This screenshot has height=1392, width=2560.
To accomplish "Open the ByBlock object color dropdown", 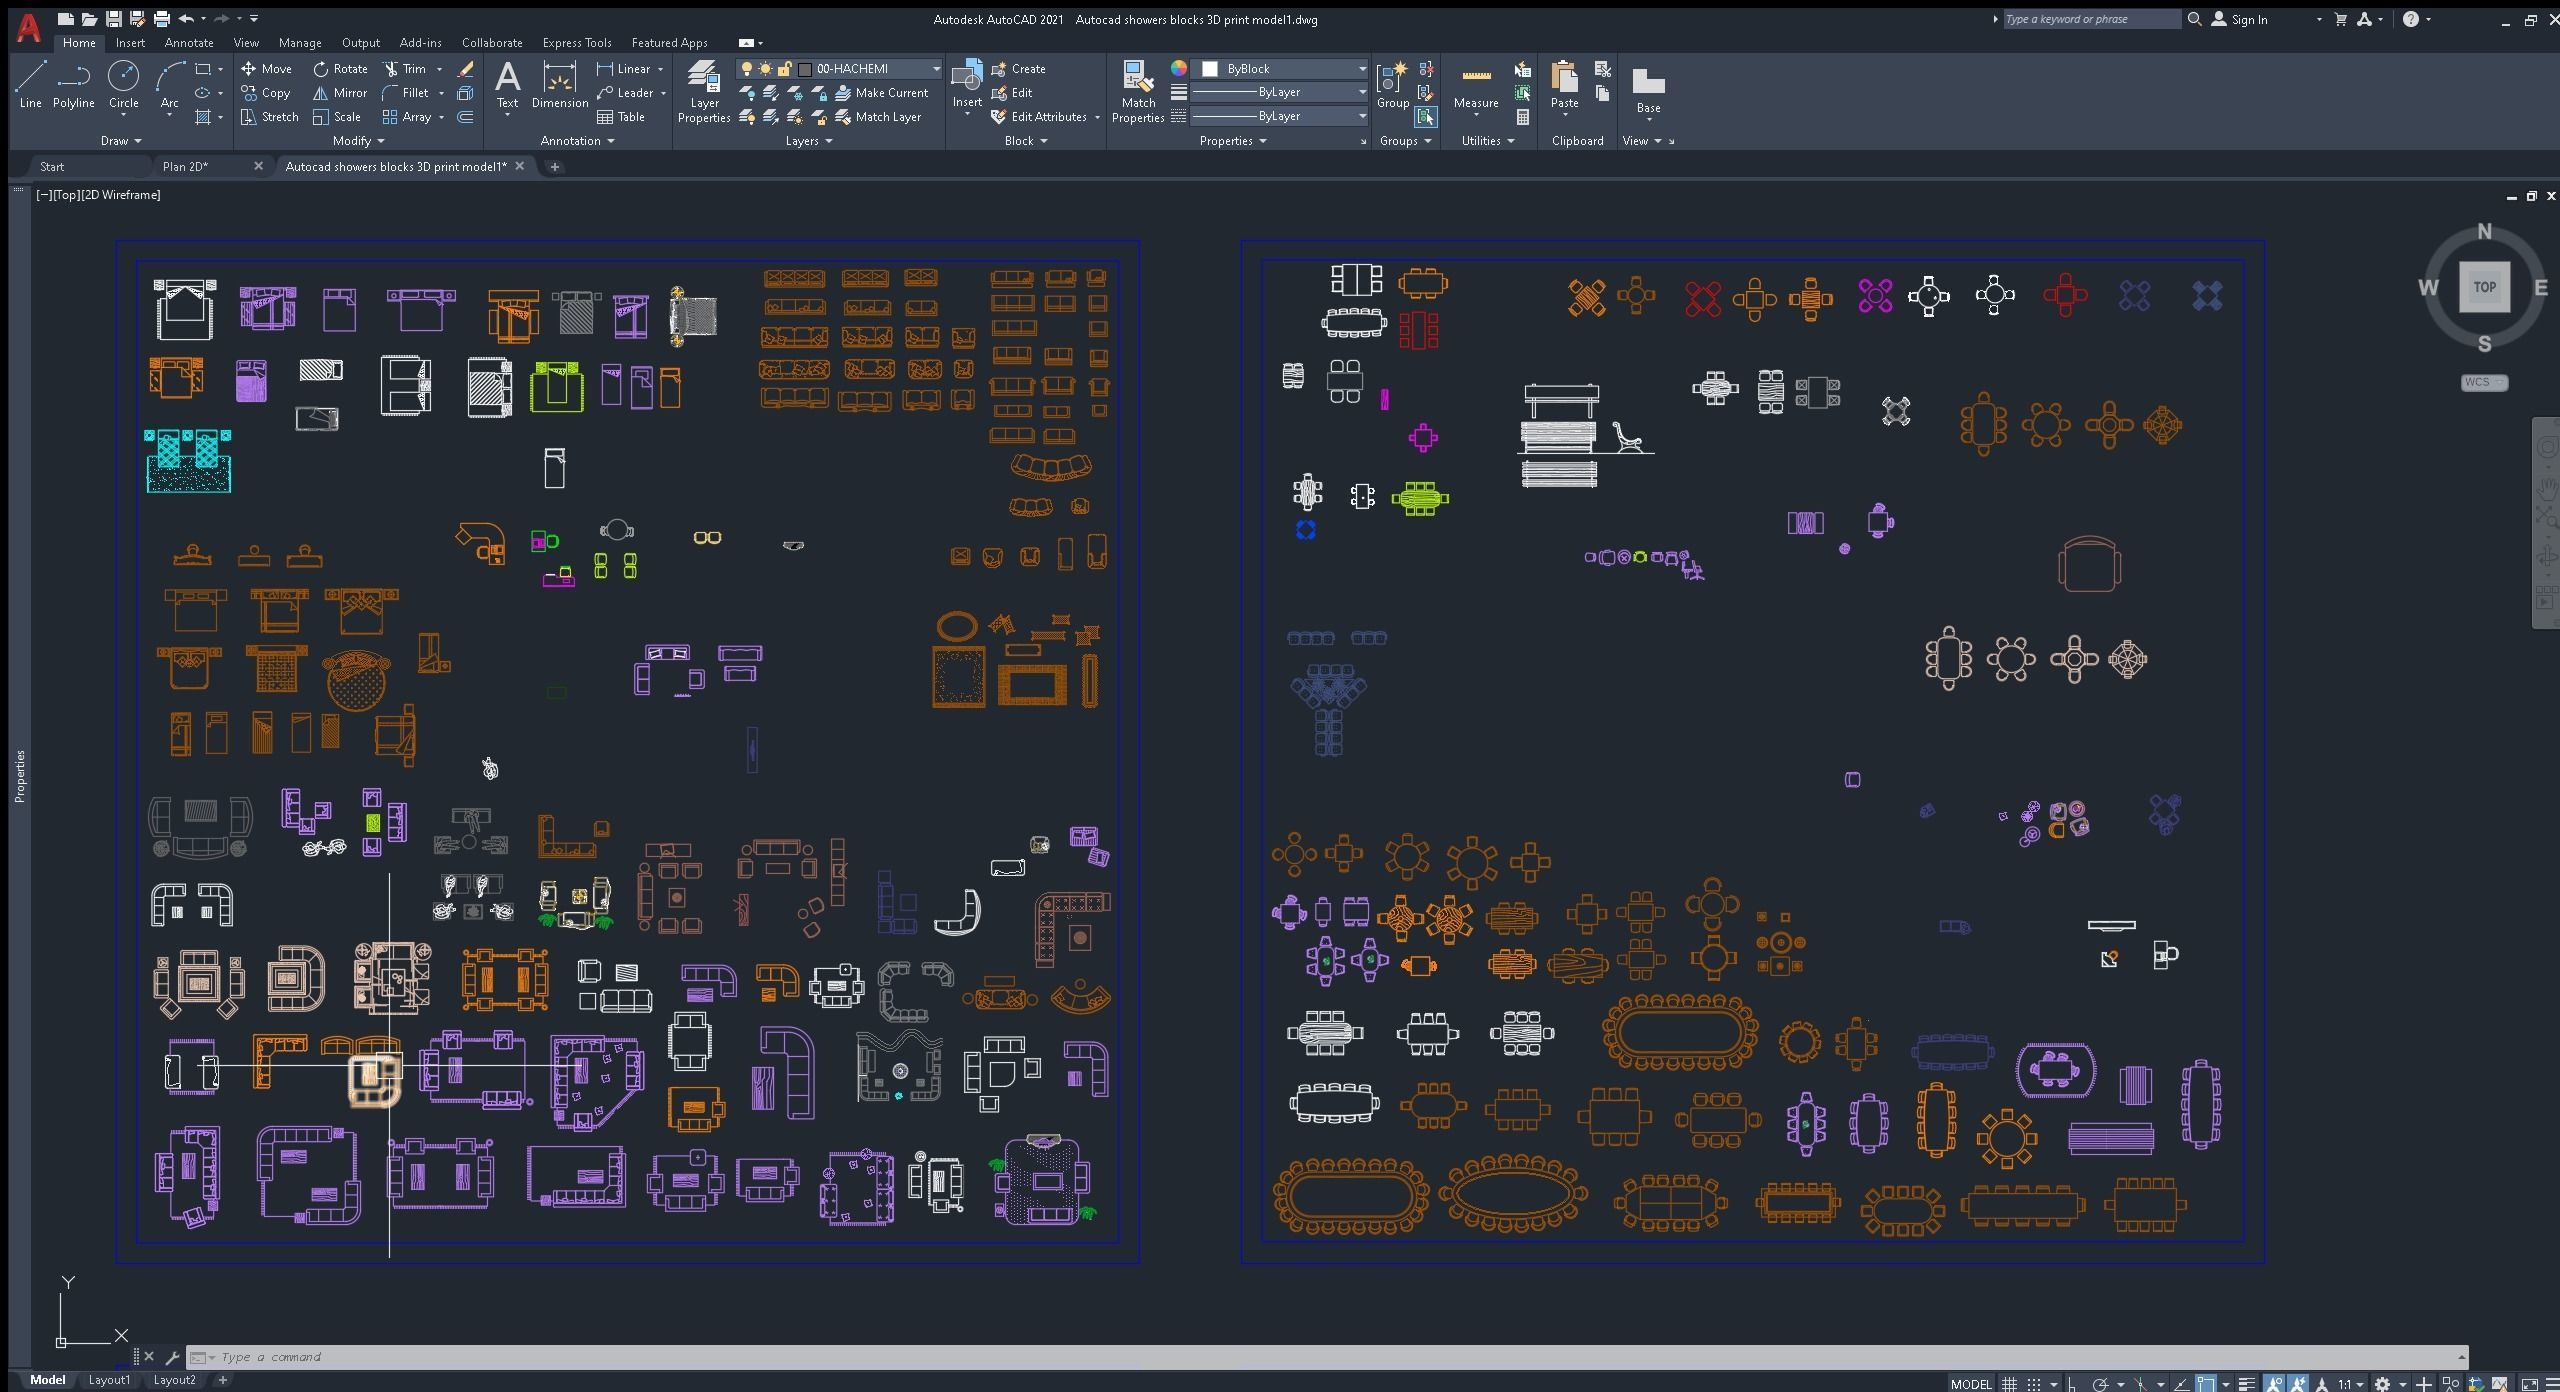I will pos(1361,69).
